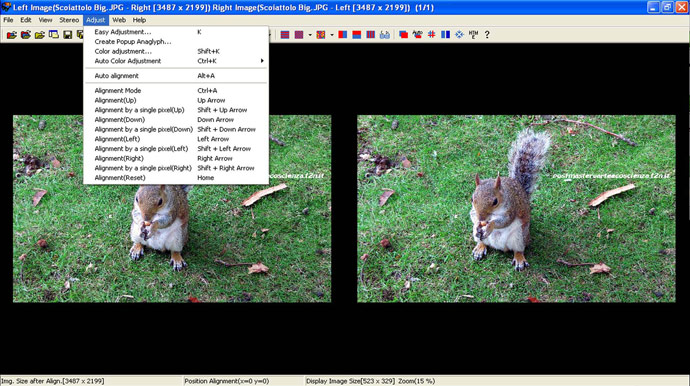Click the 3D glasses shutter icon
The image size is (690, 386).
(x=385, y=35)
